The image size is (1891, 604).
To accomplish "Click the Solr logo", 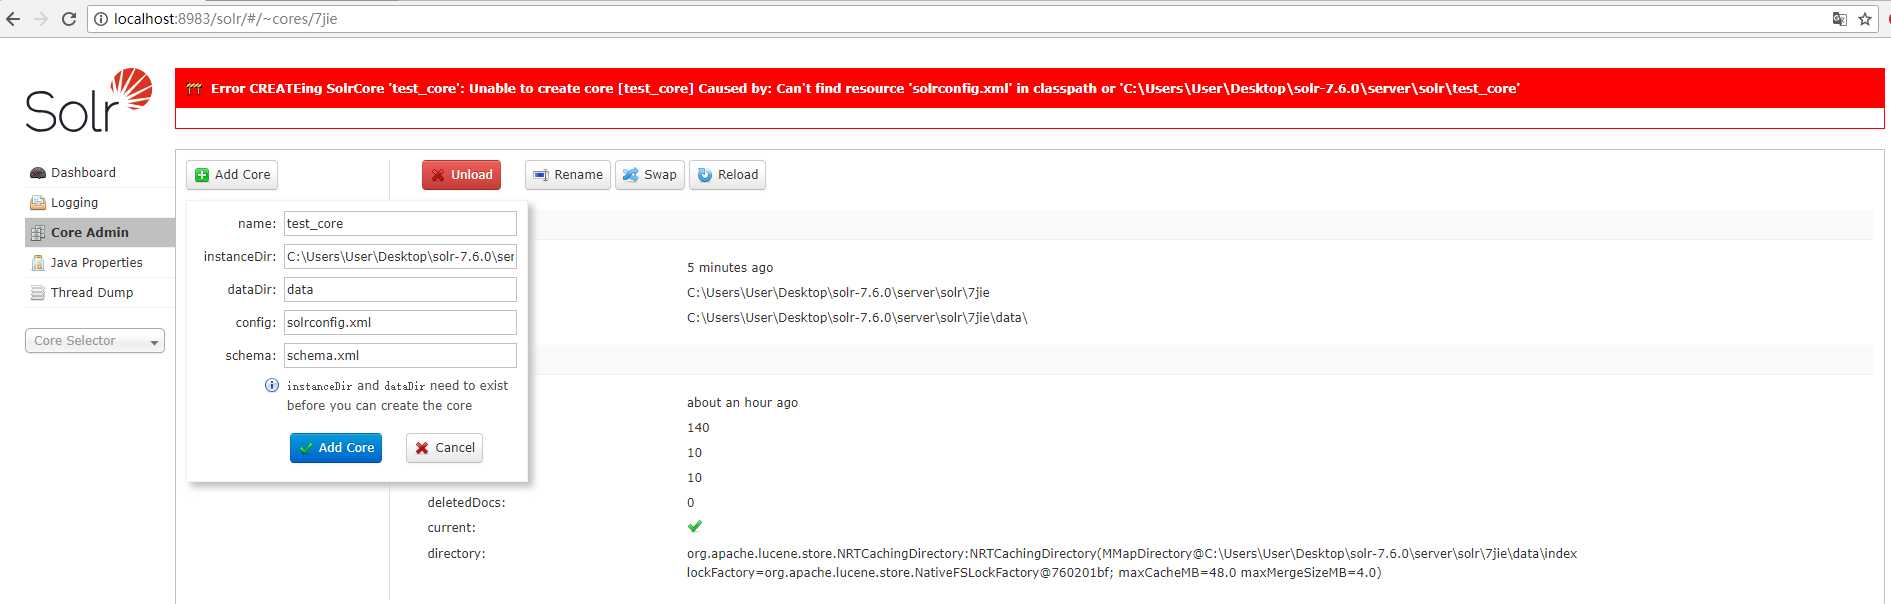I will 89,101.
